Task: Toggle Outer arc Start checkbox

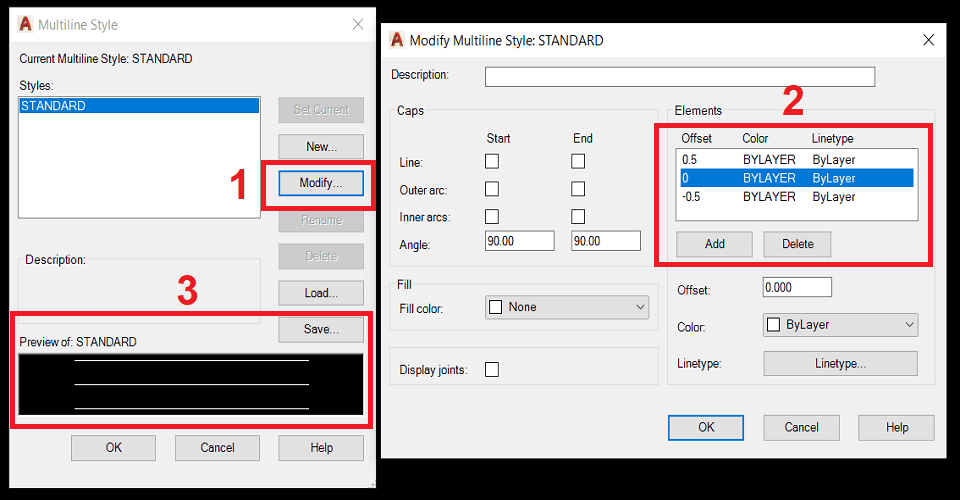Action: pos(492,189)
